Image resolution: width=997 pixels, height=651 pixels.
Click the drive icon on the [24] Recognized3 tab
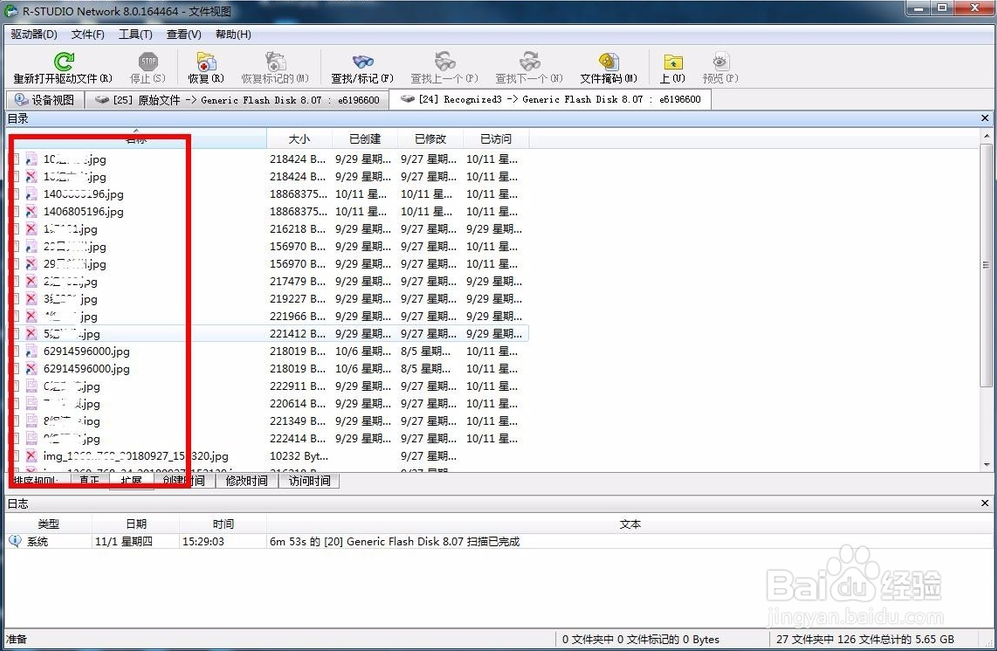(408, 99)
